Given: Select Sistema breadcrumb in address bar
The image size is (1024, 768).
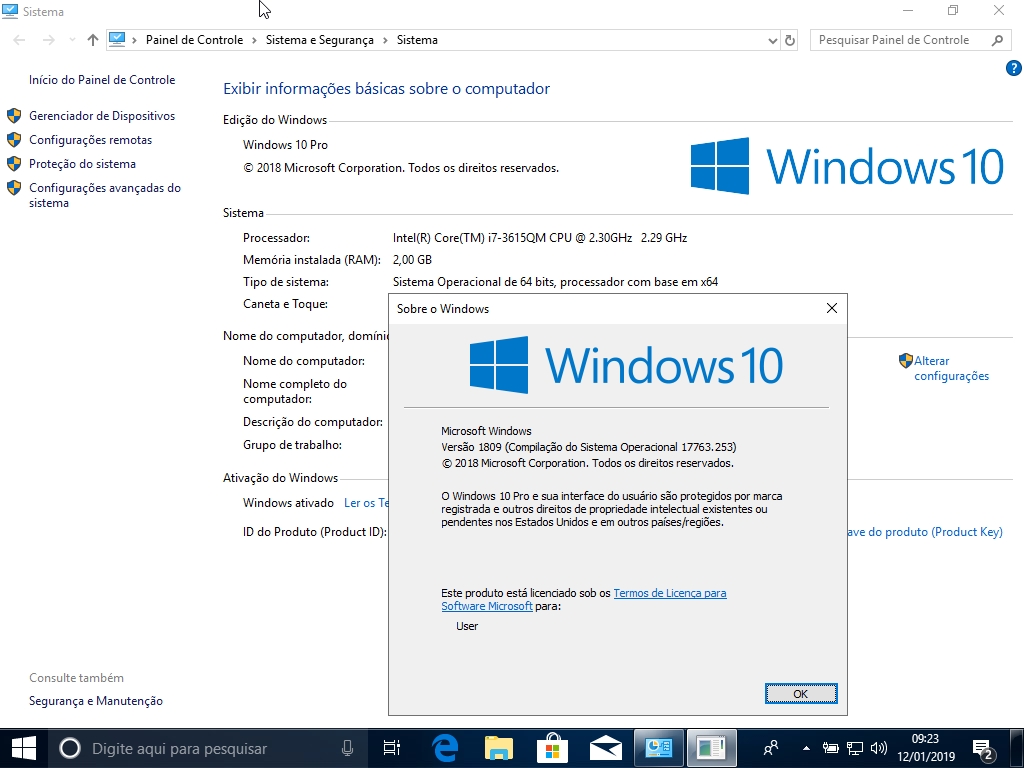Looking at the screenshot, I should [x=417, y=40].
